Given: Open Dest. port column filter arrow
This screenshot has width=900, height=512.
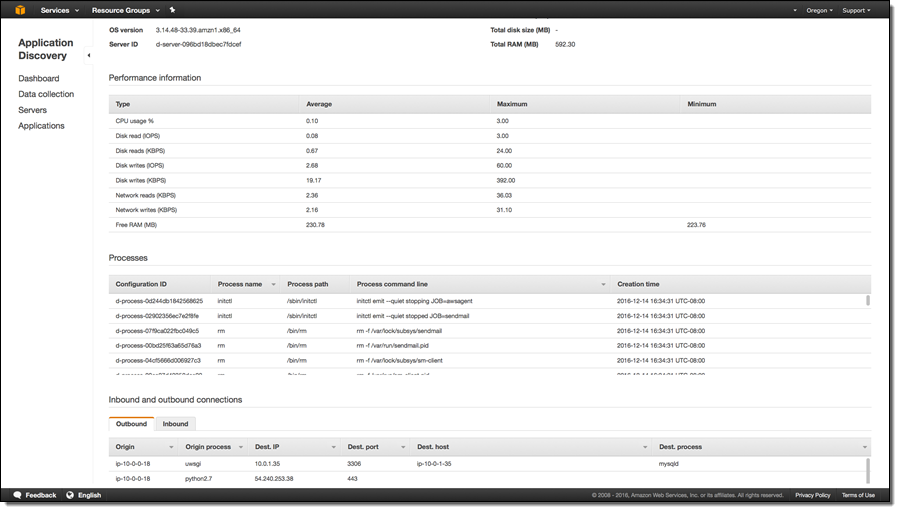Looking at the screenshot, I should pyautogui.click(x=403, y=447).
